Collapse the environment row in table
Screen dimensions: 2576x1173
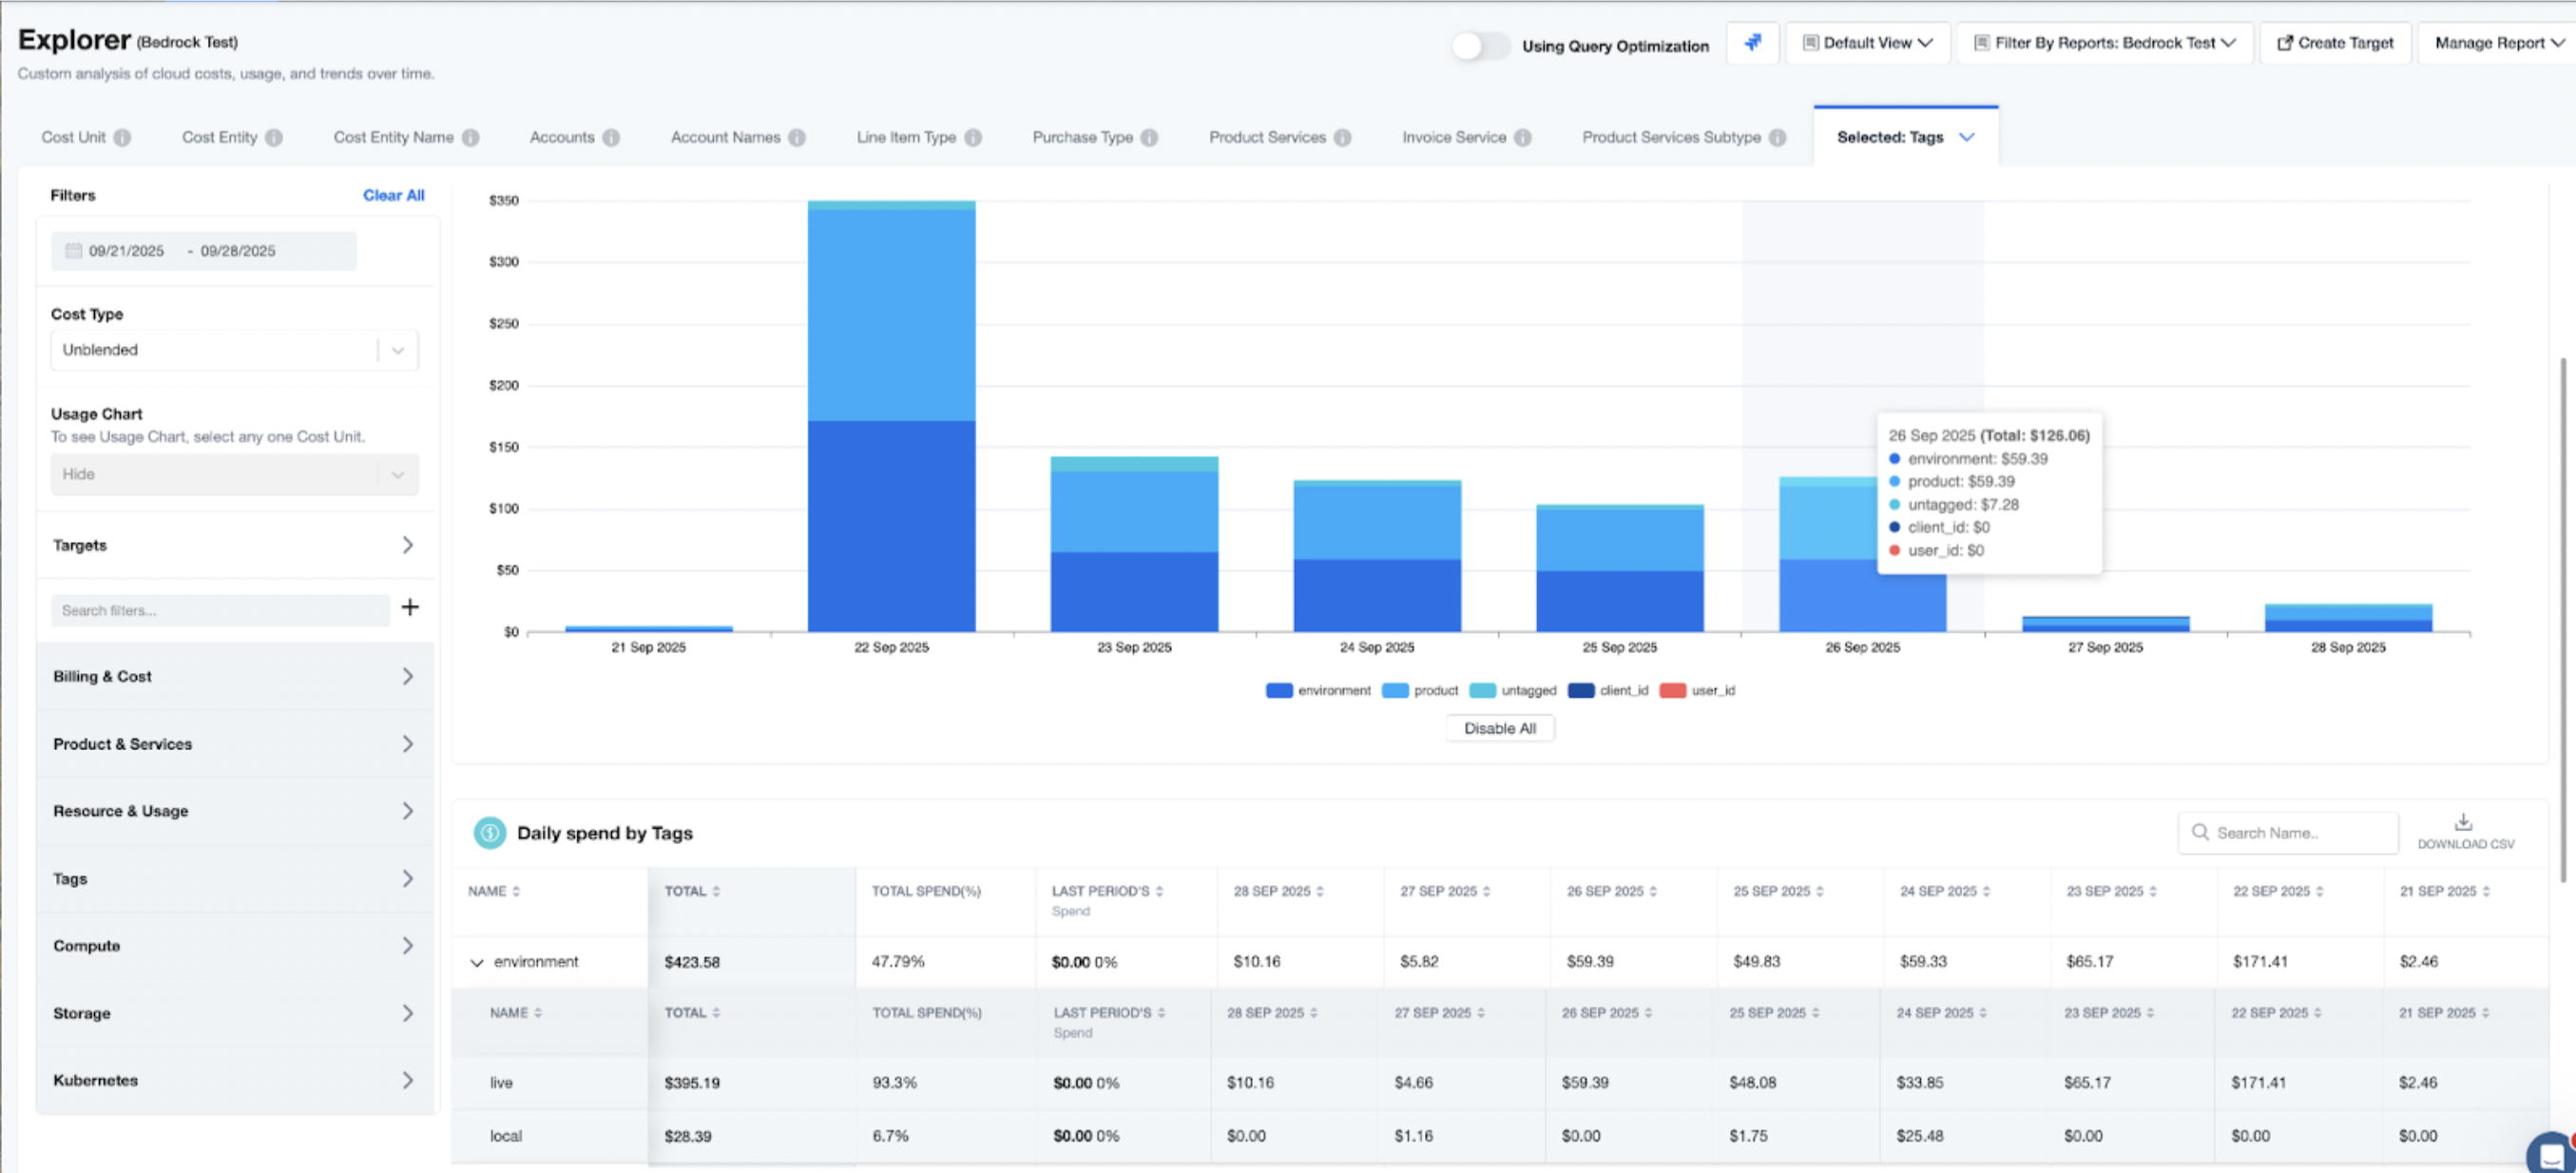pos(477,962)
